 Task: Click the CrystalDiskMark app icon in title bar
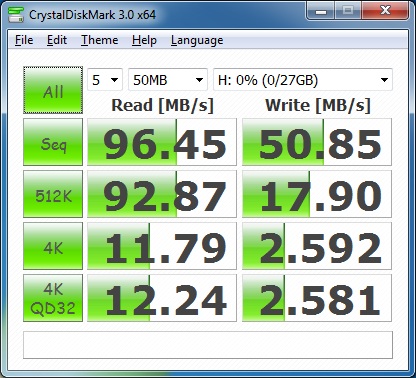[15, 14]
